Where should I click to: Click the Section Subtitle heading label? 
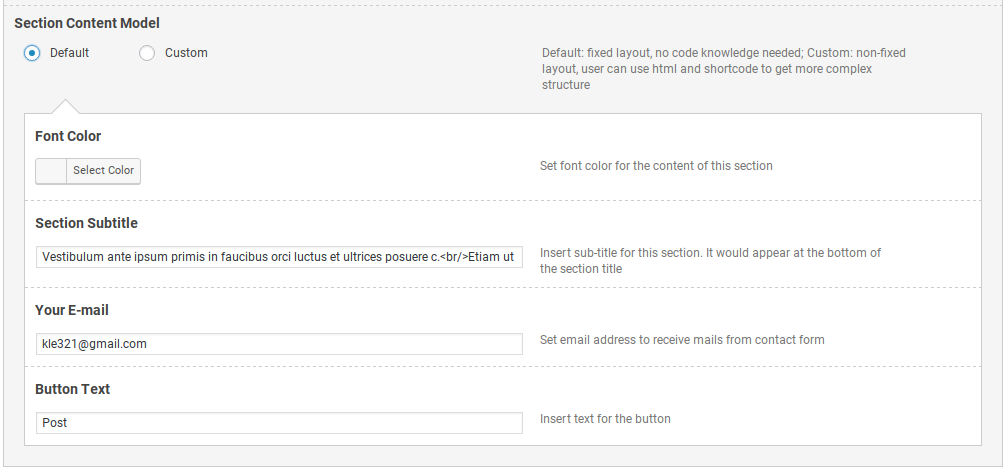click(87, 223)
